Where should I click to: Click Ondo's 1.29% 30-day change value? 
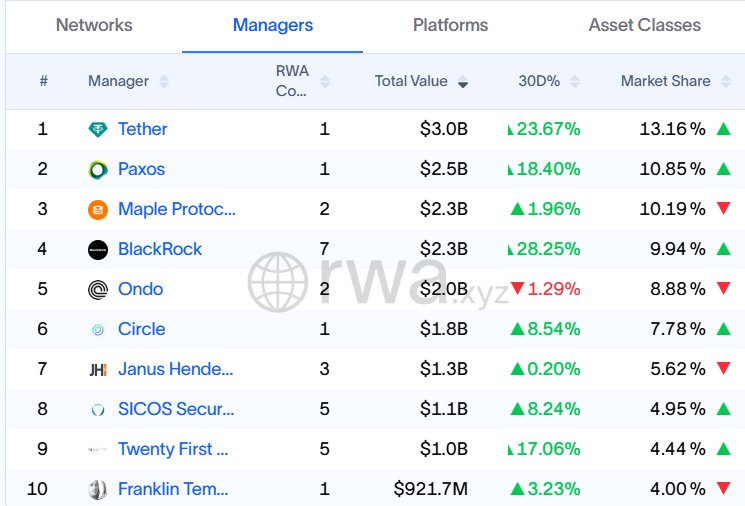tap(553, 289)
